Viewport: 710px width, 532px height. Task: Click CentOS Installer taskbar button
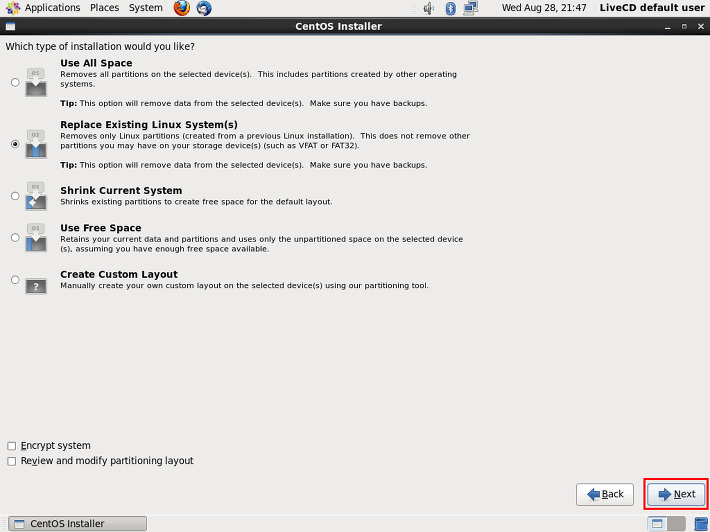pyautogui.click(x=77, y=524)
